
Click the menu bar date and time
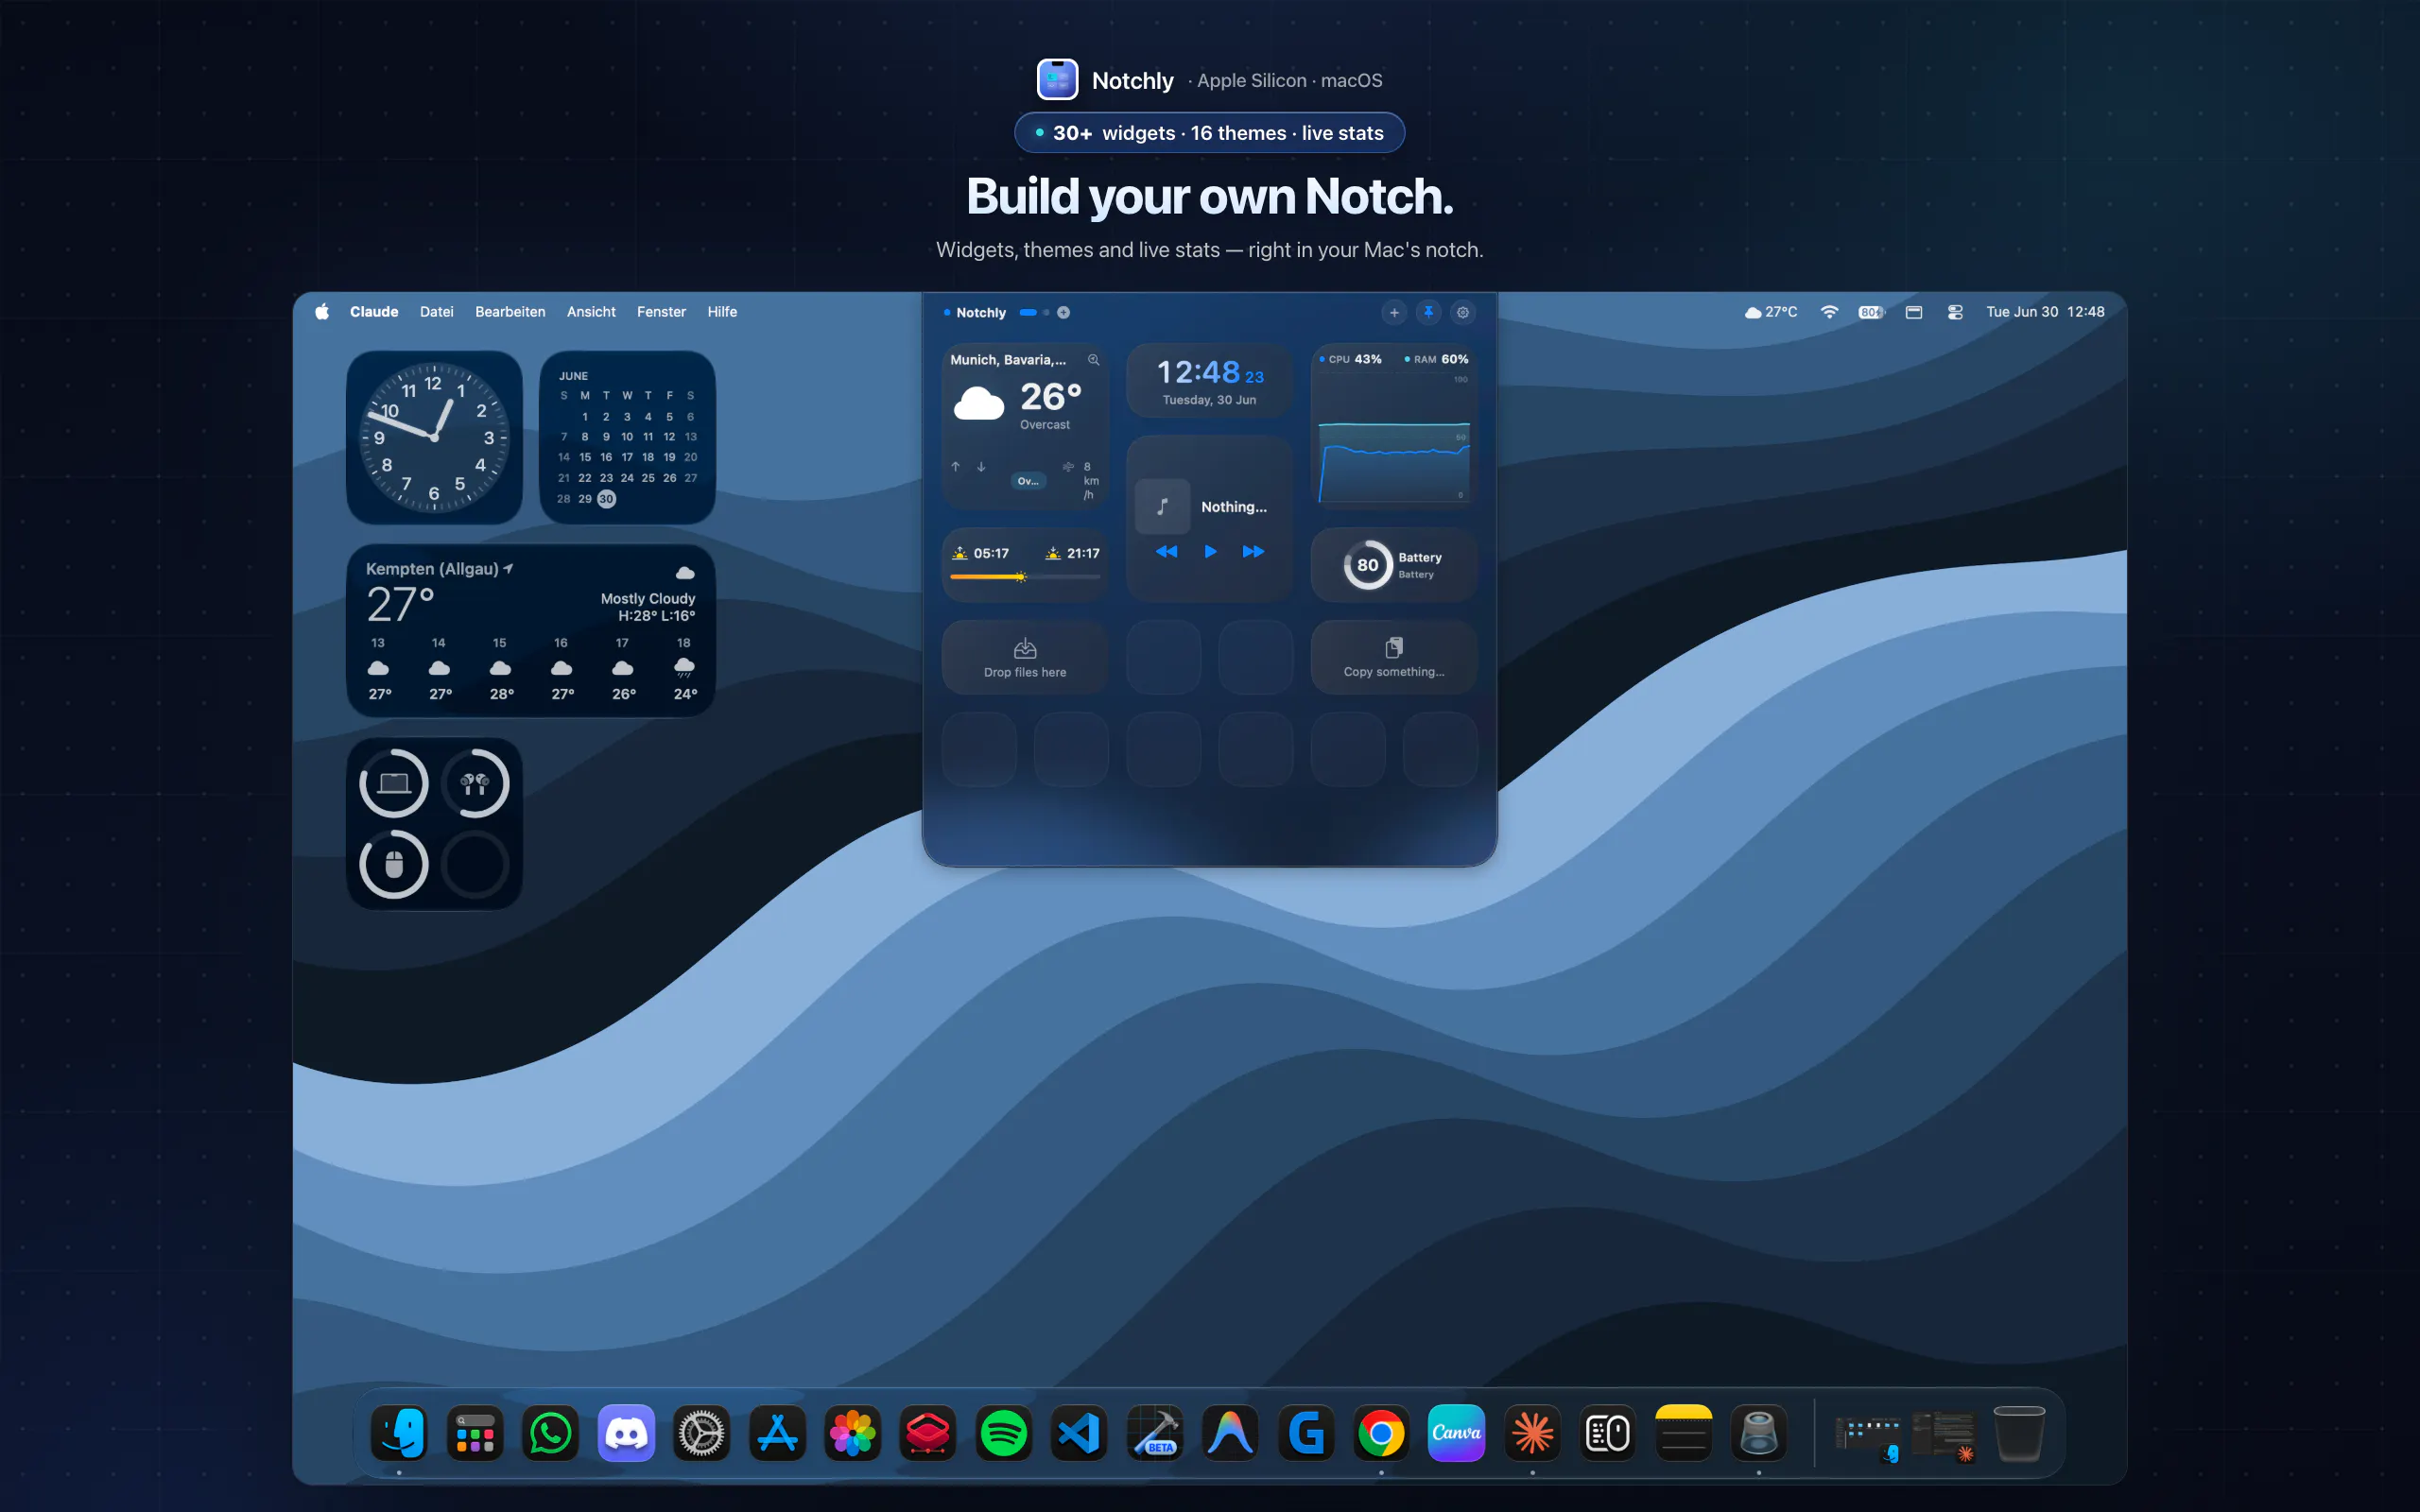(x=2045, y=312)
